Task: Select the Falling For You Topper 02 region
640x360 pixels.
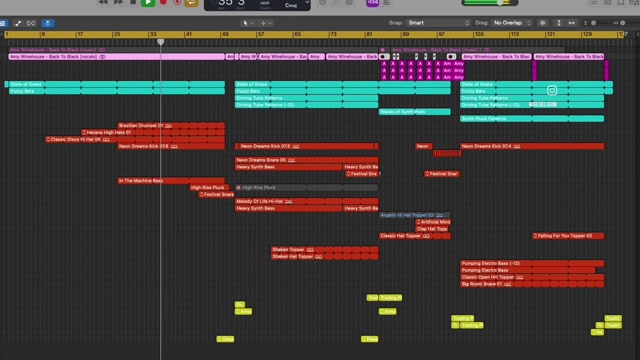Action: click(568, 236)
